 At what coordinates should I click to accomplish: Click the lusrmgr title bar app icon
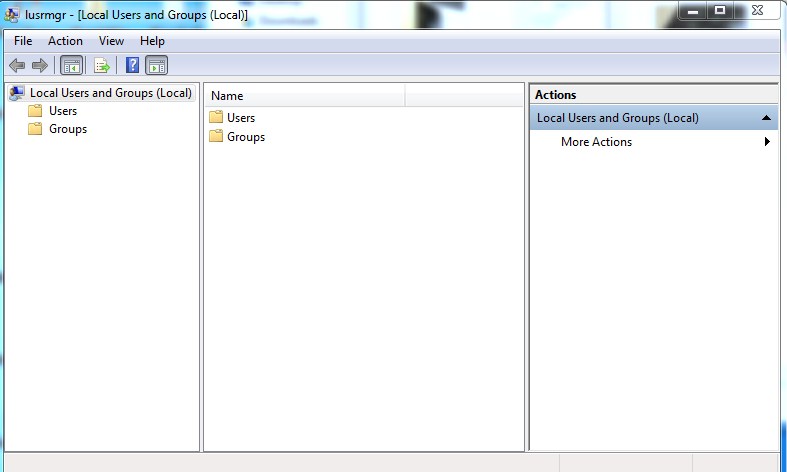pos(12,15)
